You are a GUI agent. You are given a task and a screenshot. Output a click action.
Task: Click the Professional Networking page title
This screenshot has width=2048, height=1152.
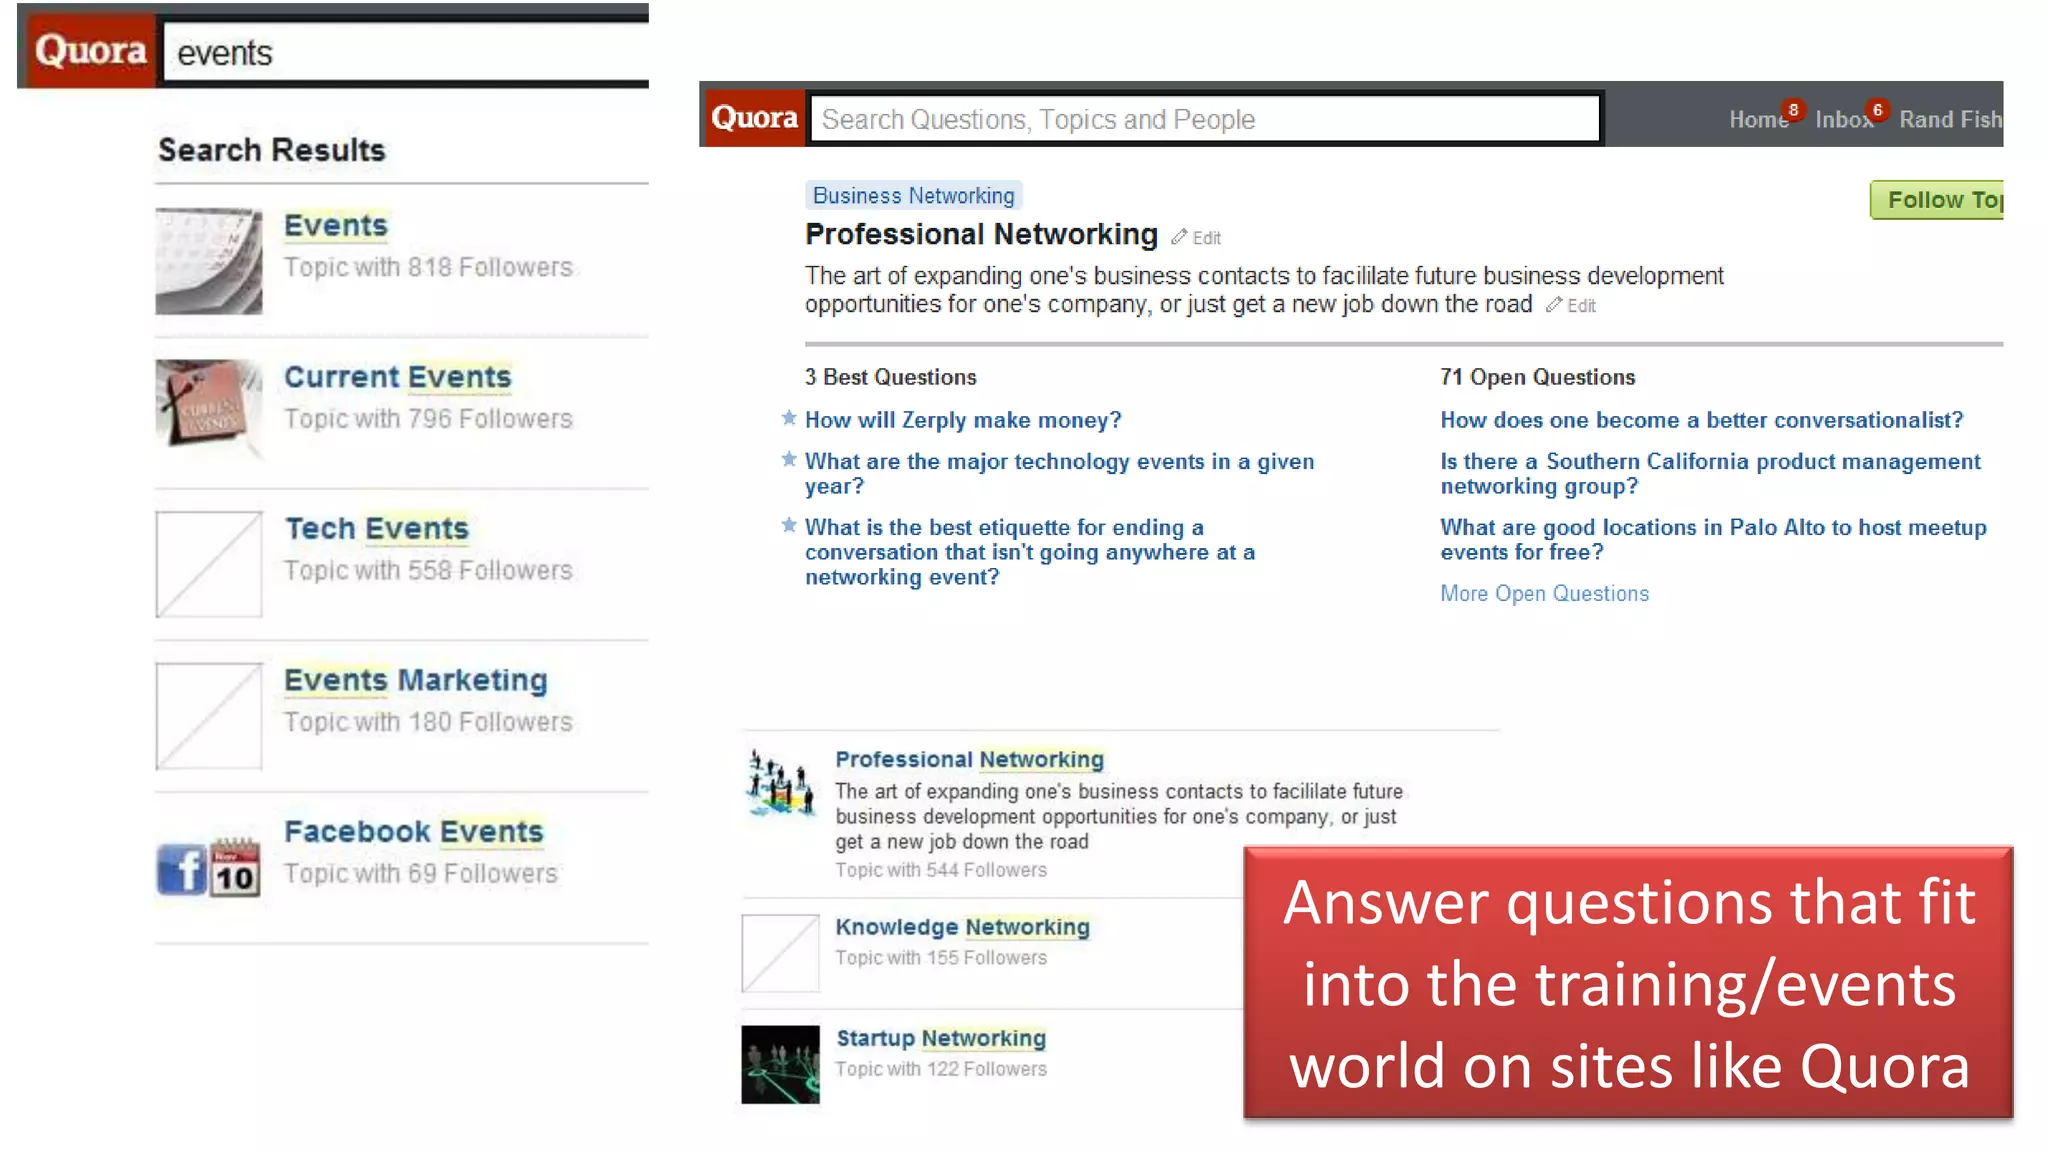(x=981, y=234)
